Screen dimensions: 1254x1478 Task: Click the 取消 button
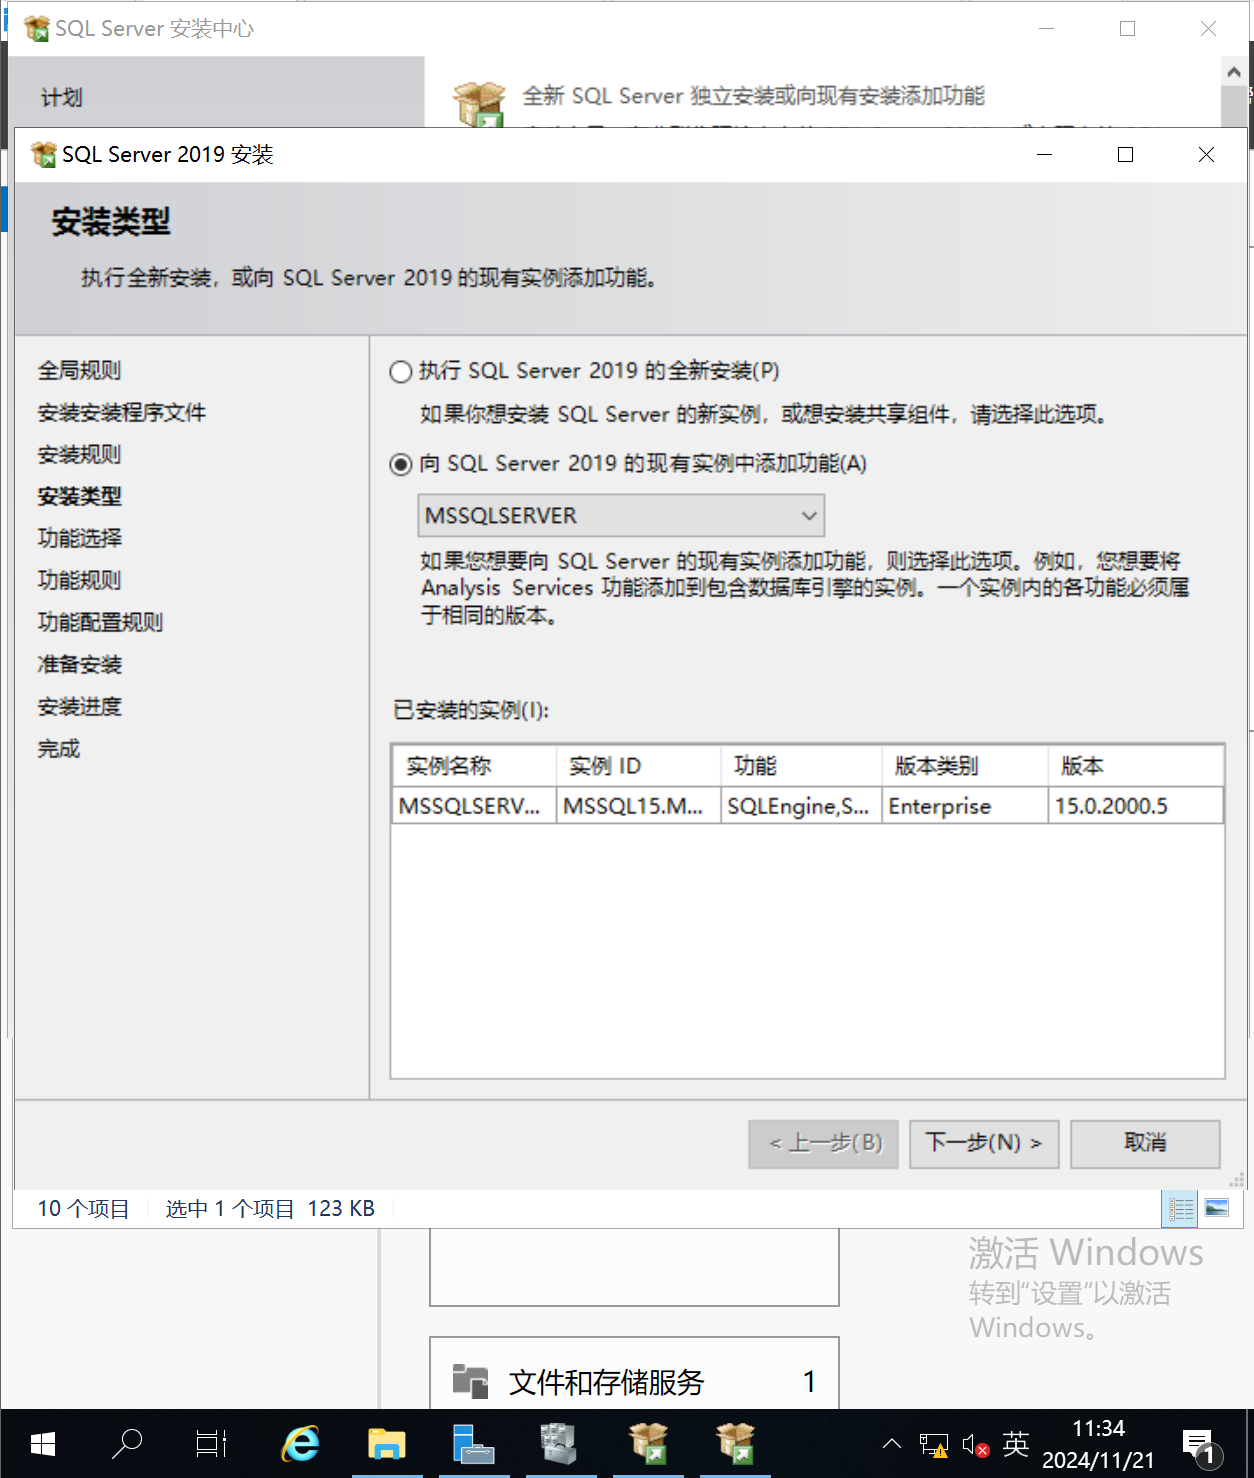pyautogui.click(x=1145, y=1143)
